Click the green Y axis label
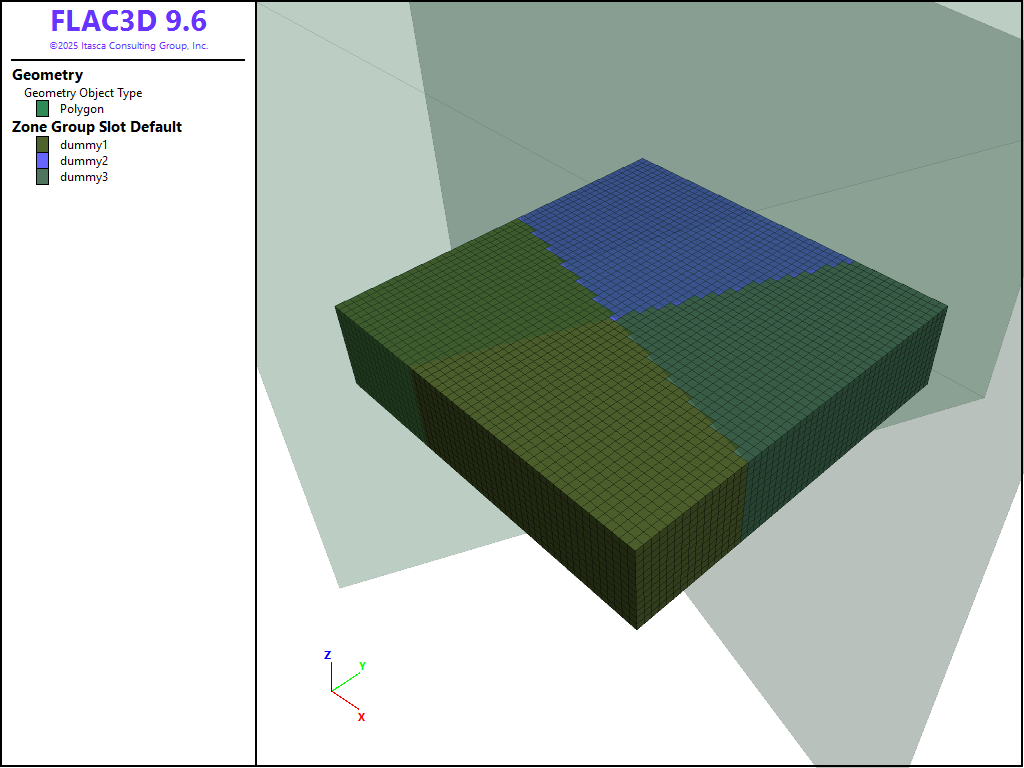1024x768 pixels. click(362, 665)
